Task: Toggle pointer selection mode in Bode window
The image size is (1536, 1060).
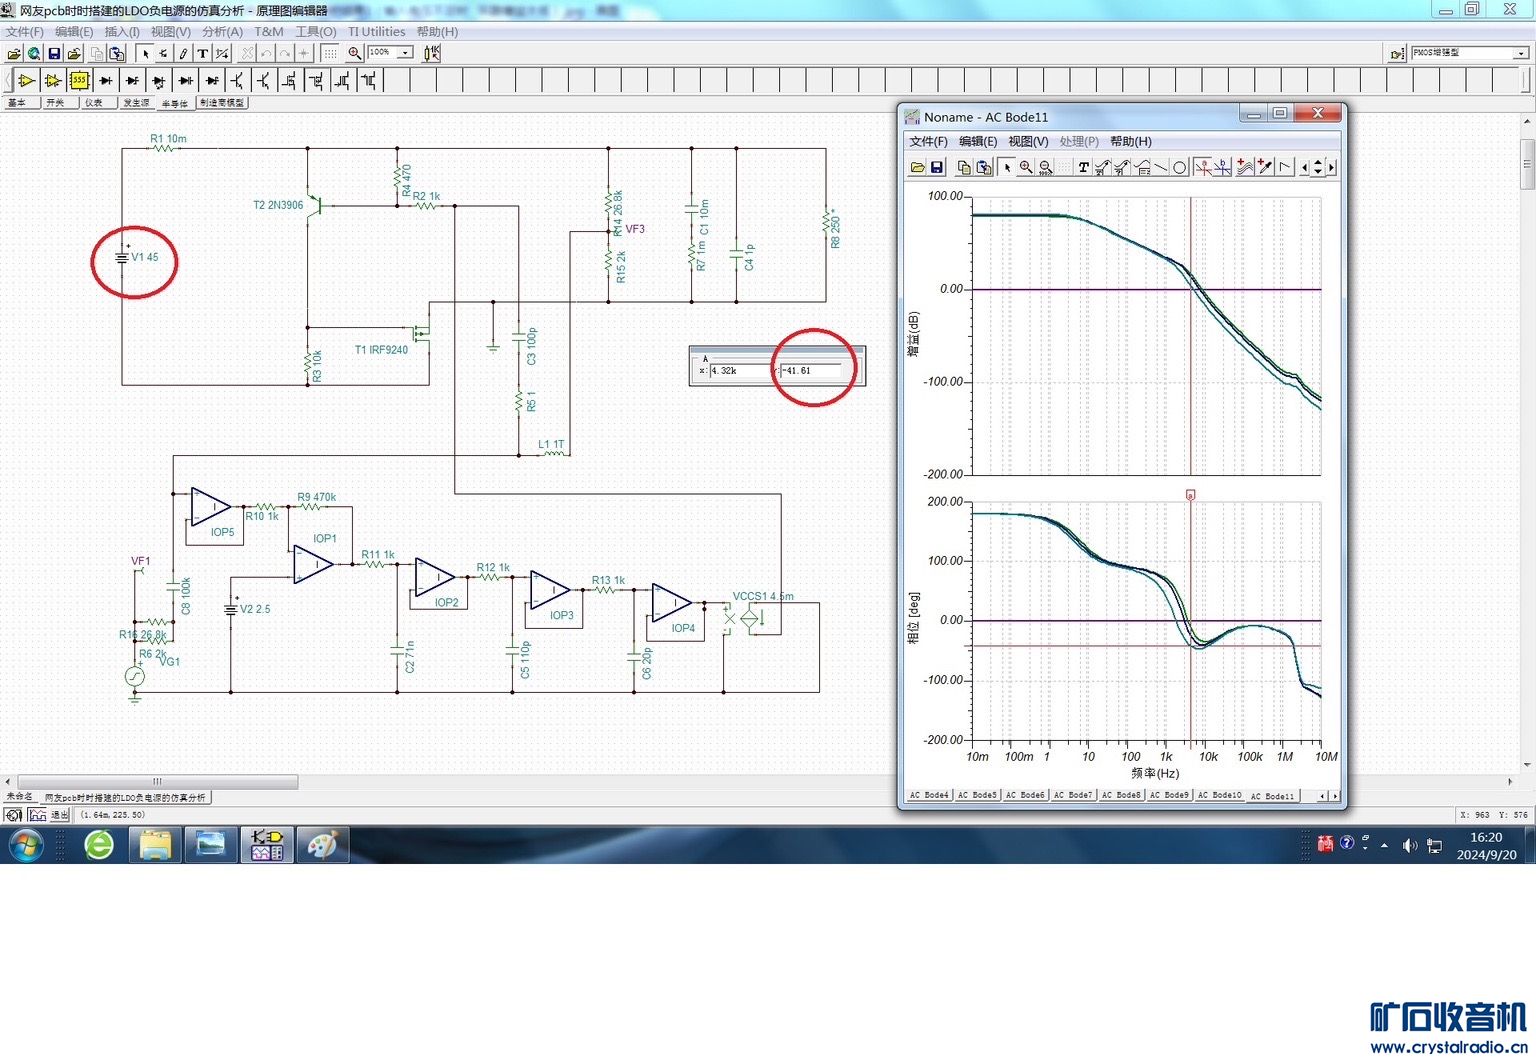Action: pos(1007,168)
